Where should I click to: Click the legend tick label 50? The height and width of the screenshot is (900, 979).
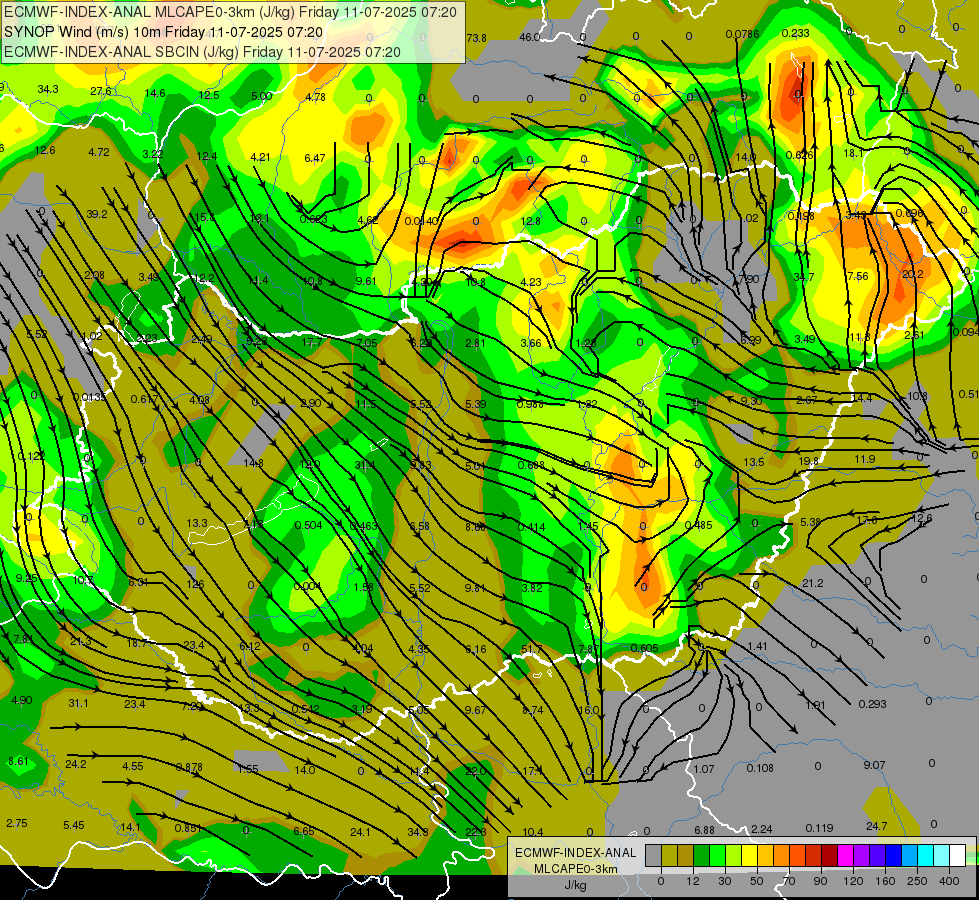point(757,881)
